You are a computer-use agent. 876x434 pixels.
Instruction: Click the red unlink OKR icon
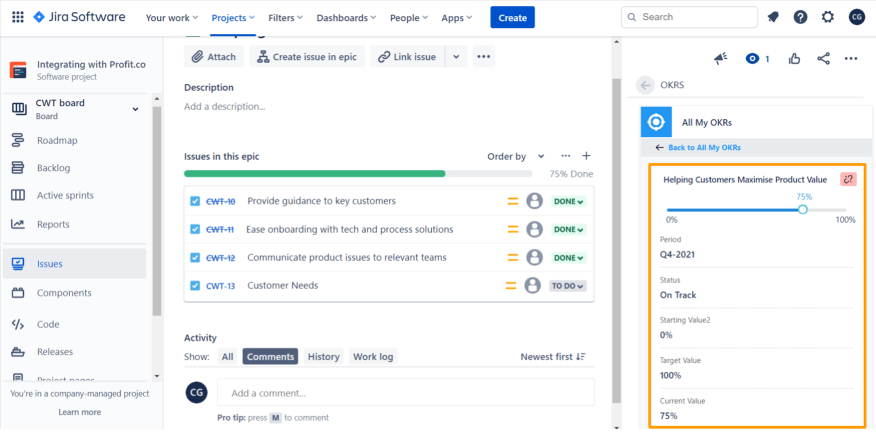click(849, 179)
